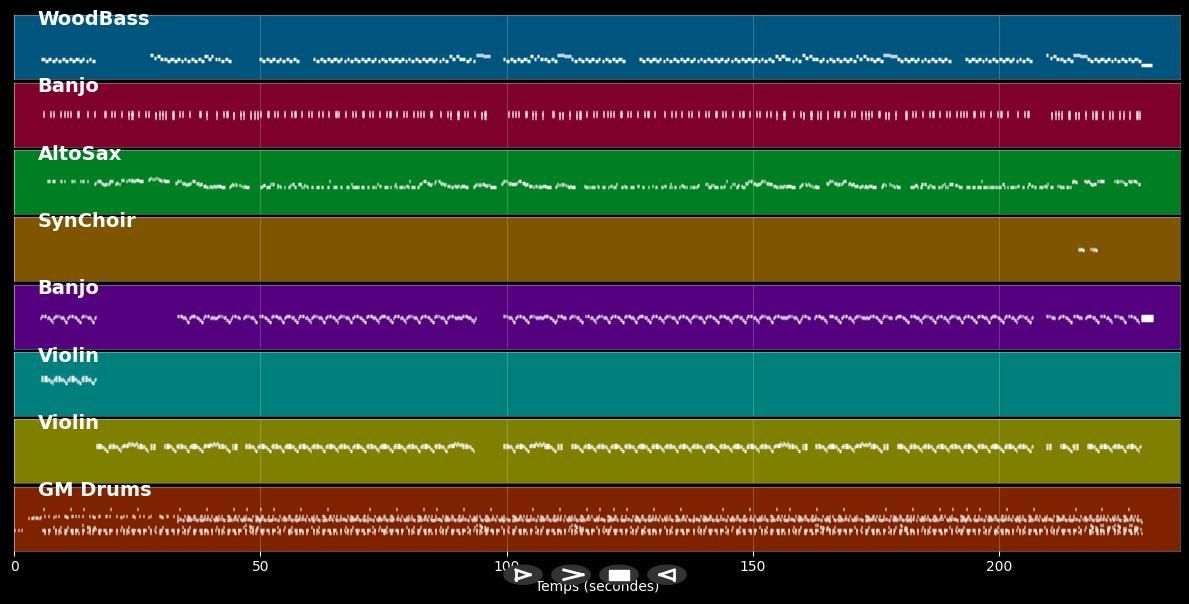Viewport: 1189px width, 604px height.
Task: Click the 0 seconds mark on the time axis
Action: click(14, 567)
